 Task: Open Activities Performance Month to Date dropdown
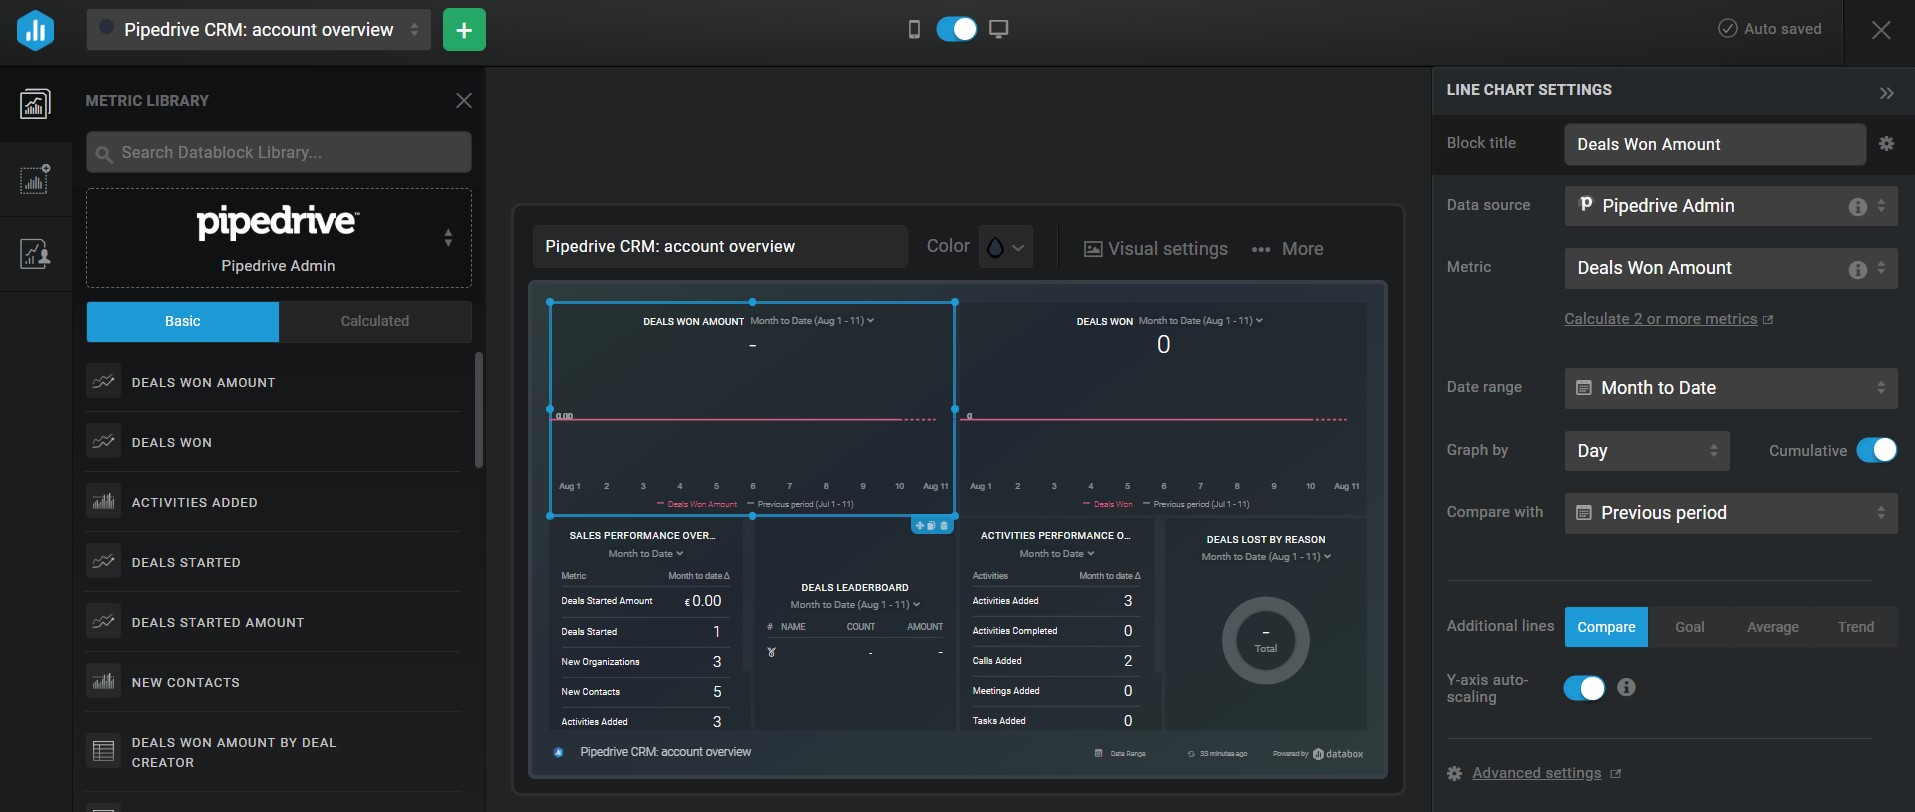point(1057,554)
